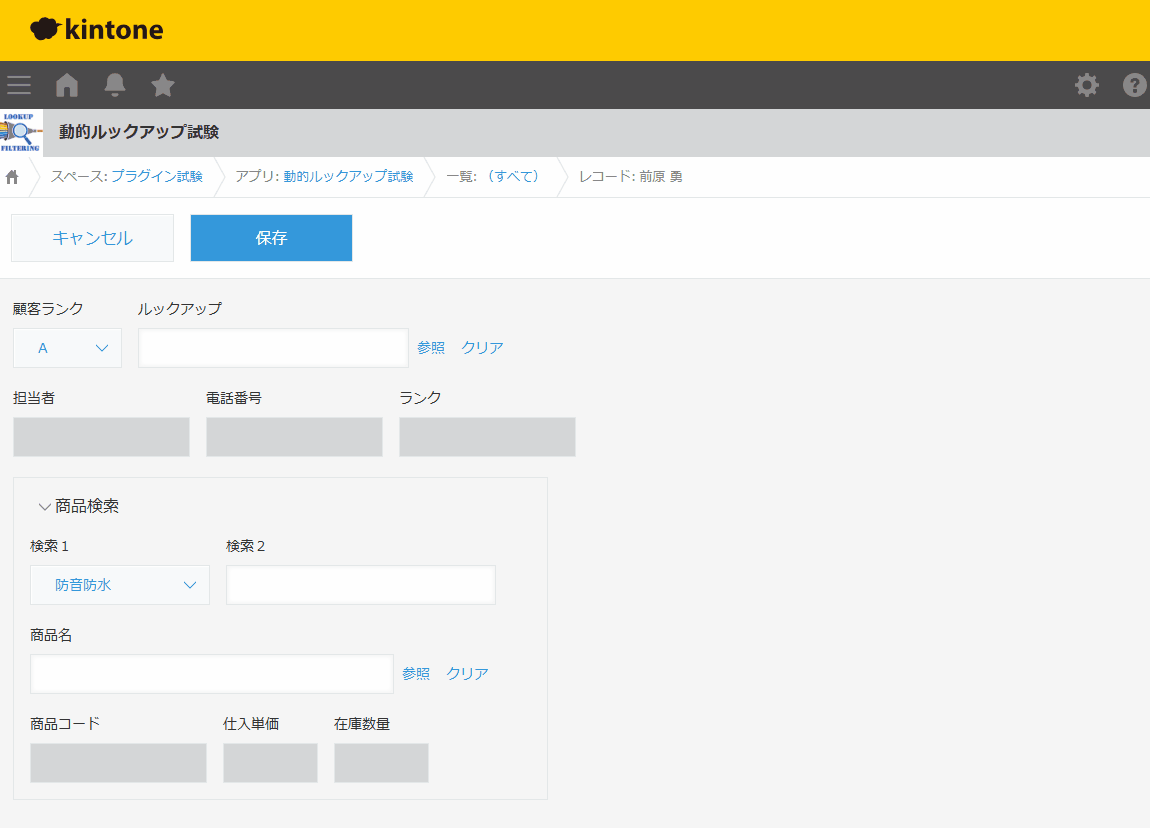Open the settings gear menu

click(1086, 85)
